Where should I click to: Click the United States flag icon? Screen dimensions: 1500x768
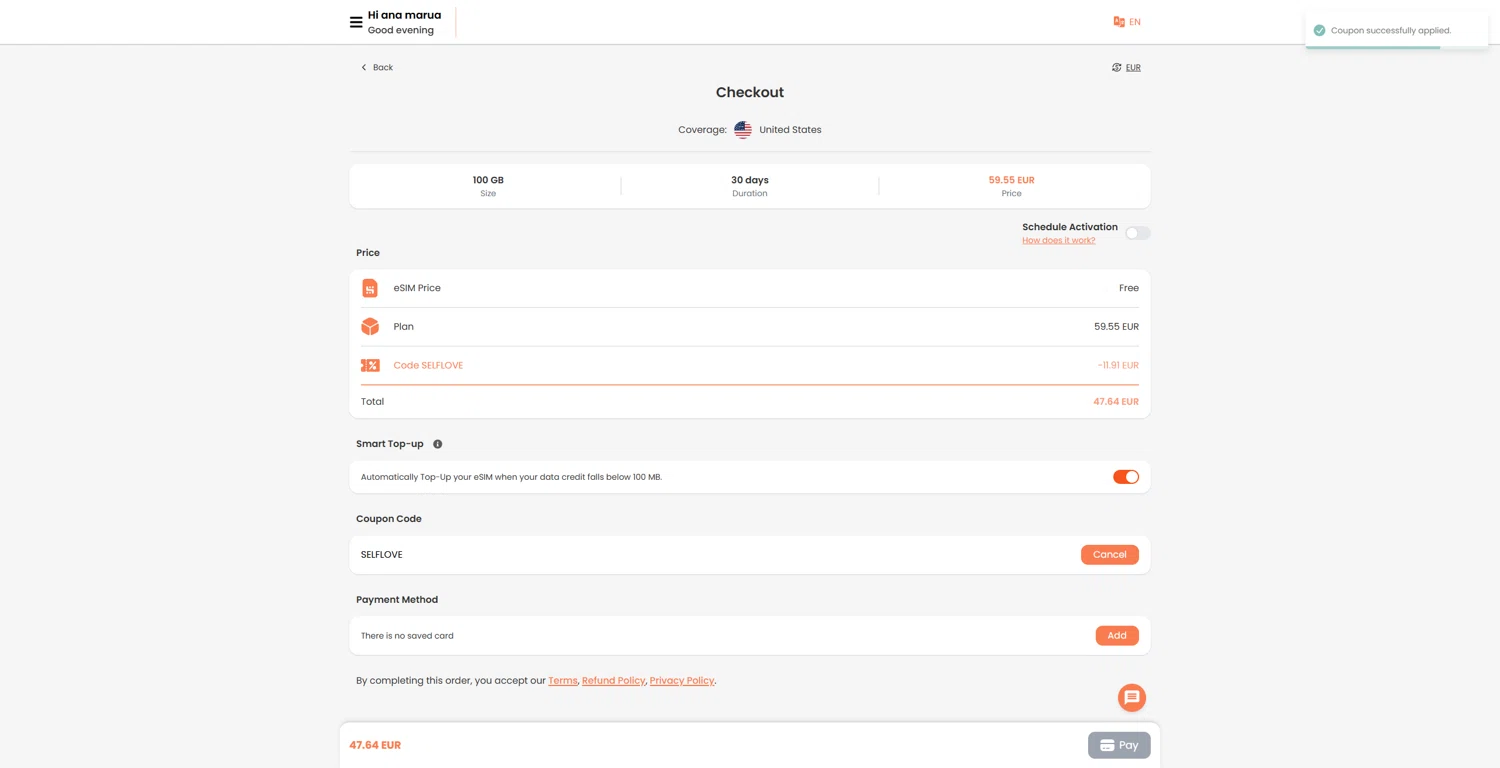tap(743, 130)
